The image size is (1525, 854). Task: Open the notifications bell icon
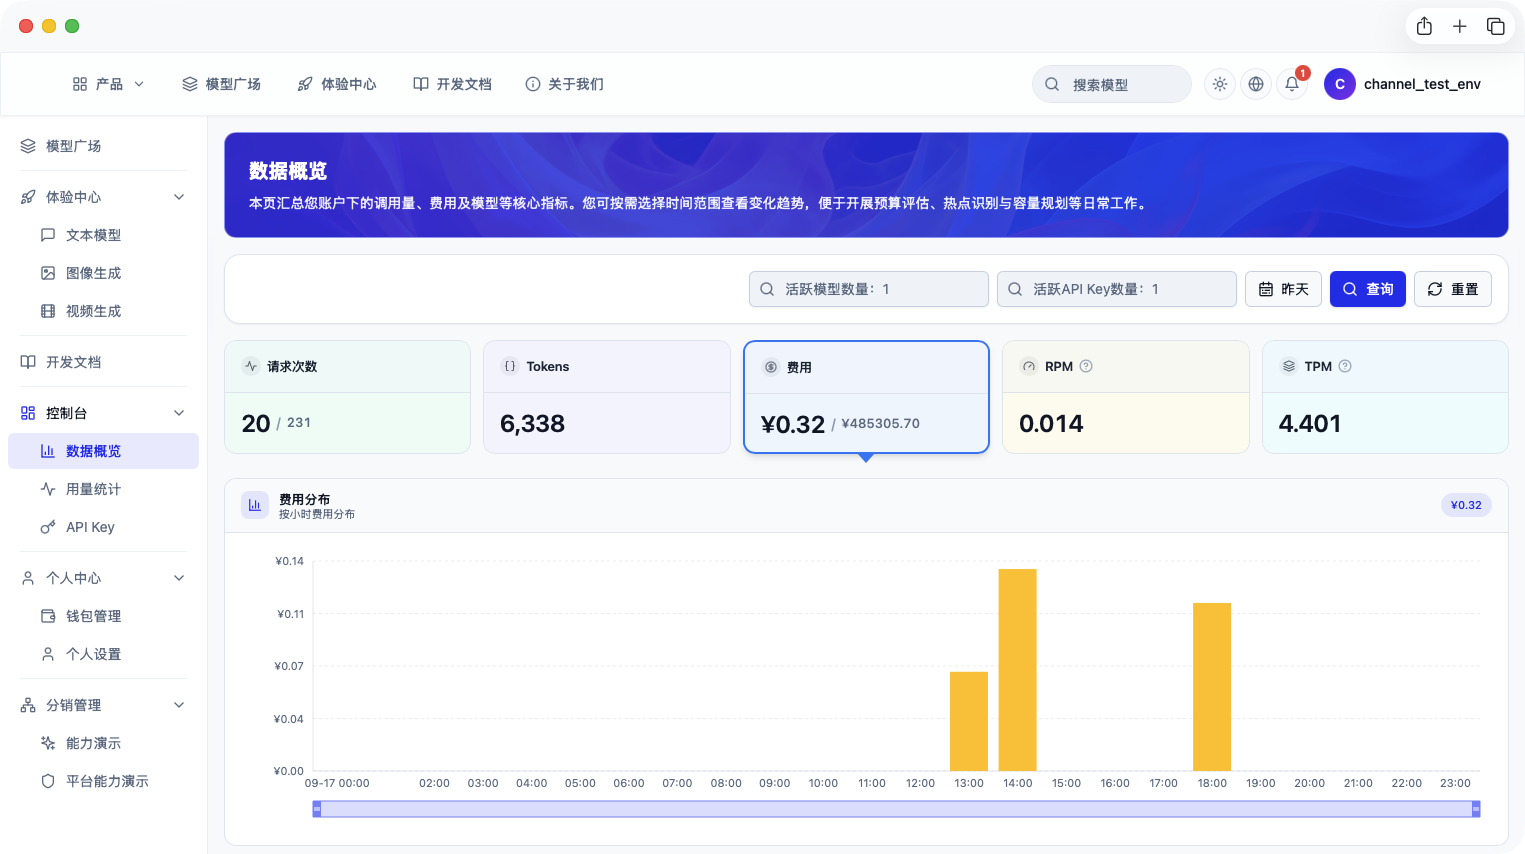tap(1291, 84)
